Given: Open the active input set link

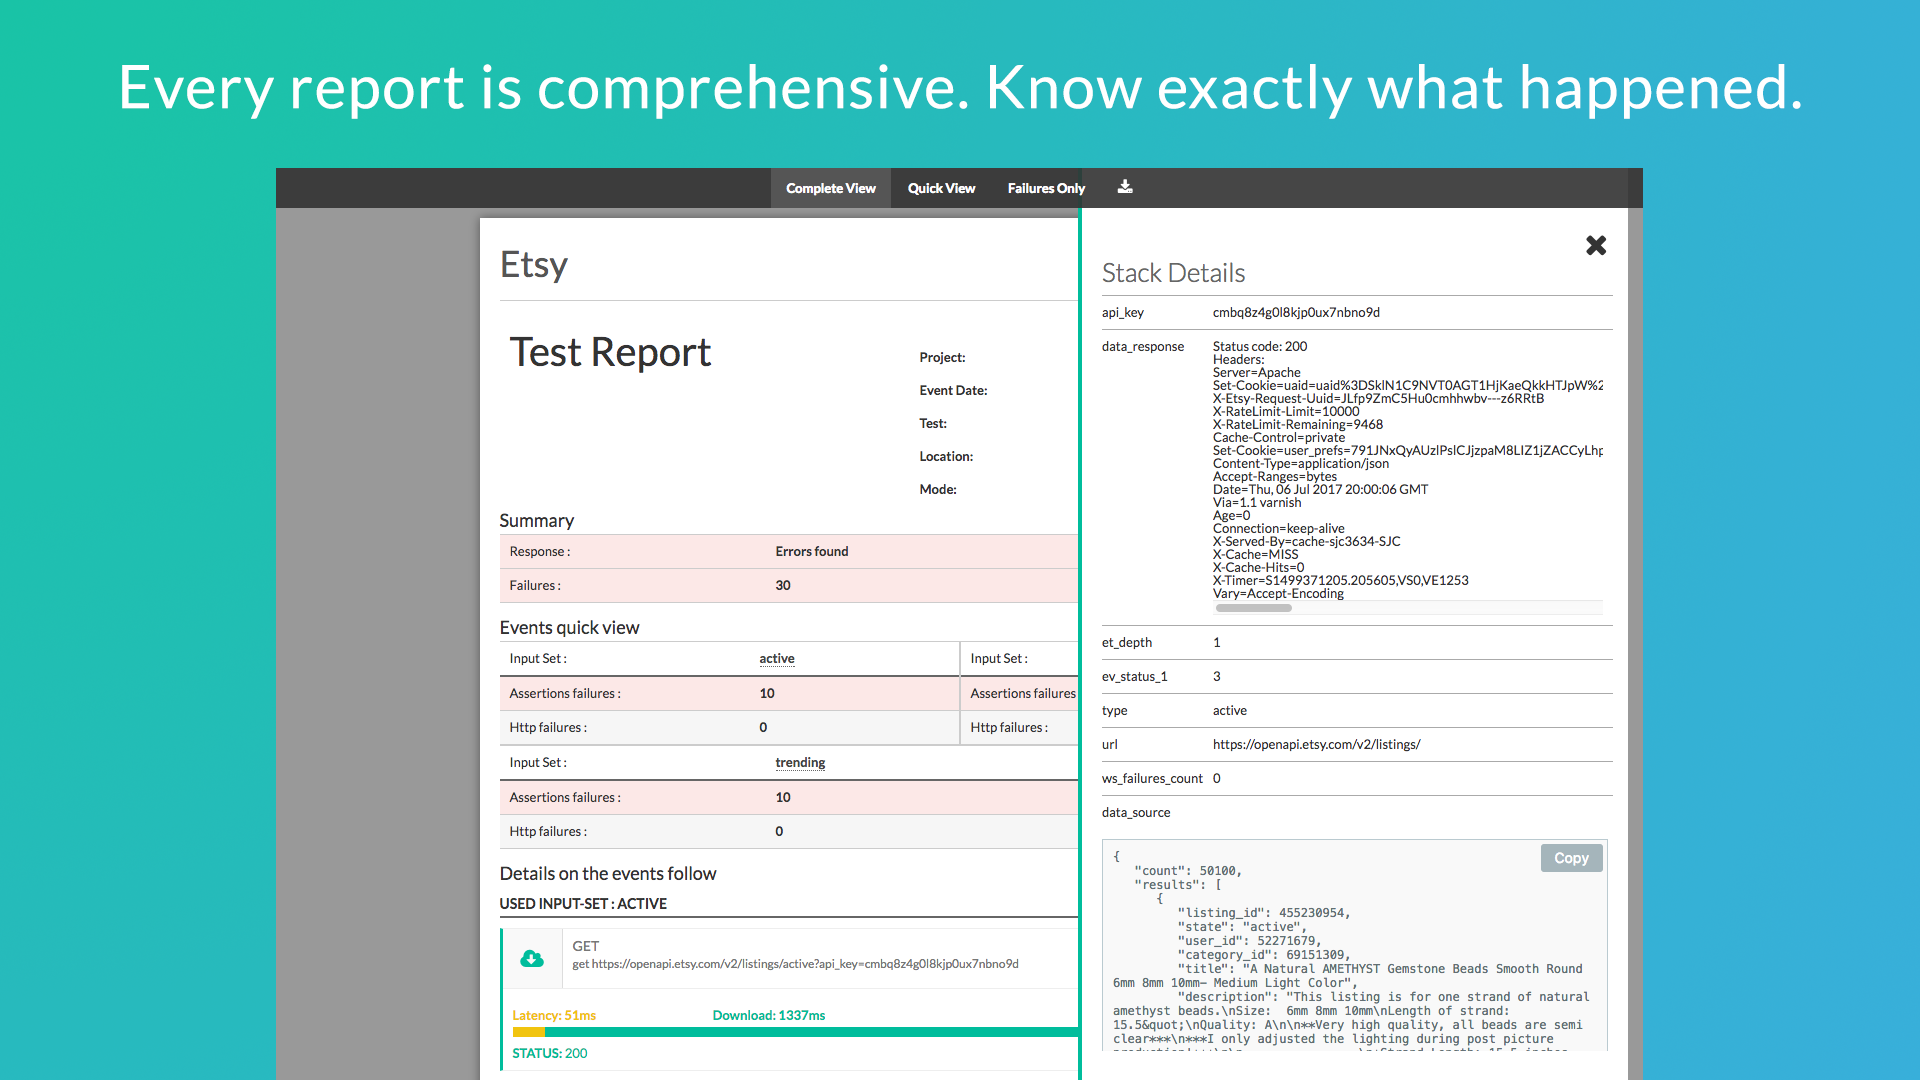Looking at the screenshot, I should point(776,658).
